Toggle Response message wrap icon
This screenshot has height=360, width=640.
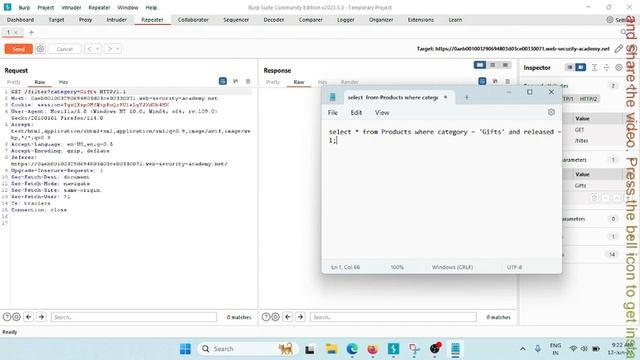pyautogui.click(x=482, y=81)
